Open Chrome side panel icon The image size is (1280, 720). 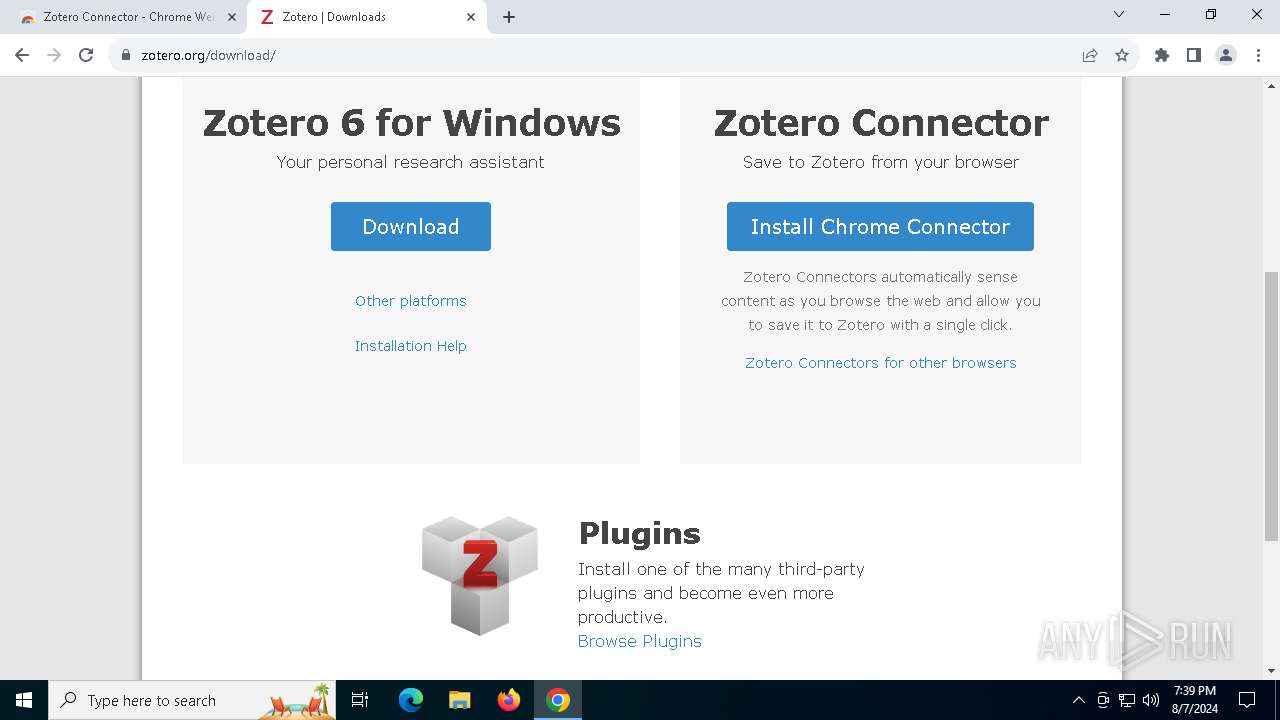click(1194, 55)
